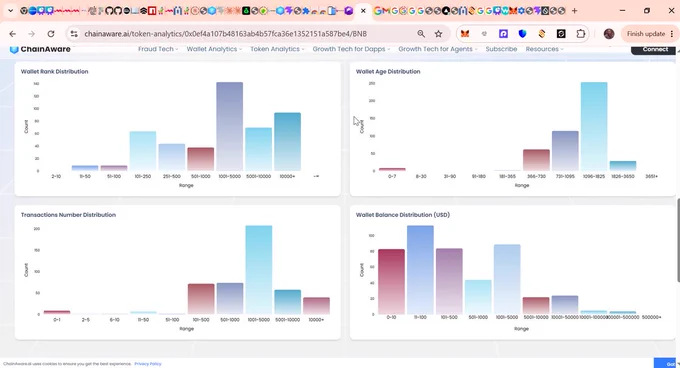Open the Privacy Policy link
The width and height of the screenshot is (680, 368).
[x=148, y=364]
